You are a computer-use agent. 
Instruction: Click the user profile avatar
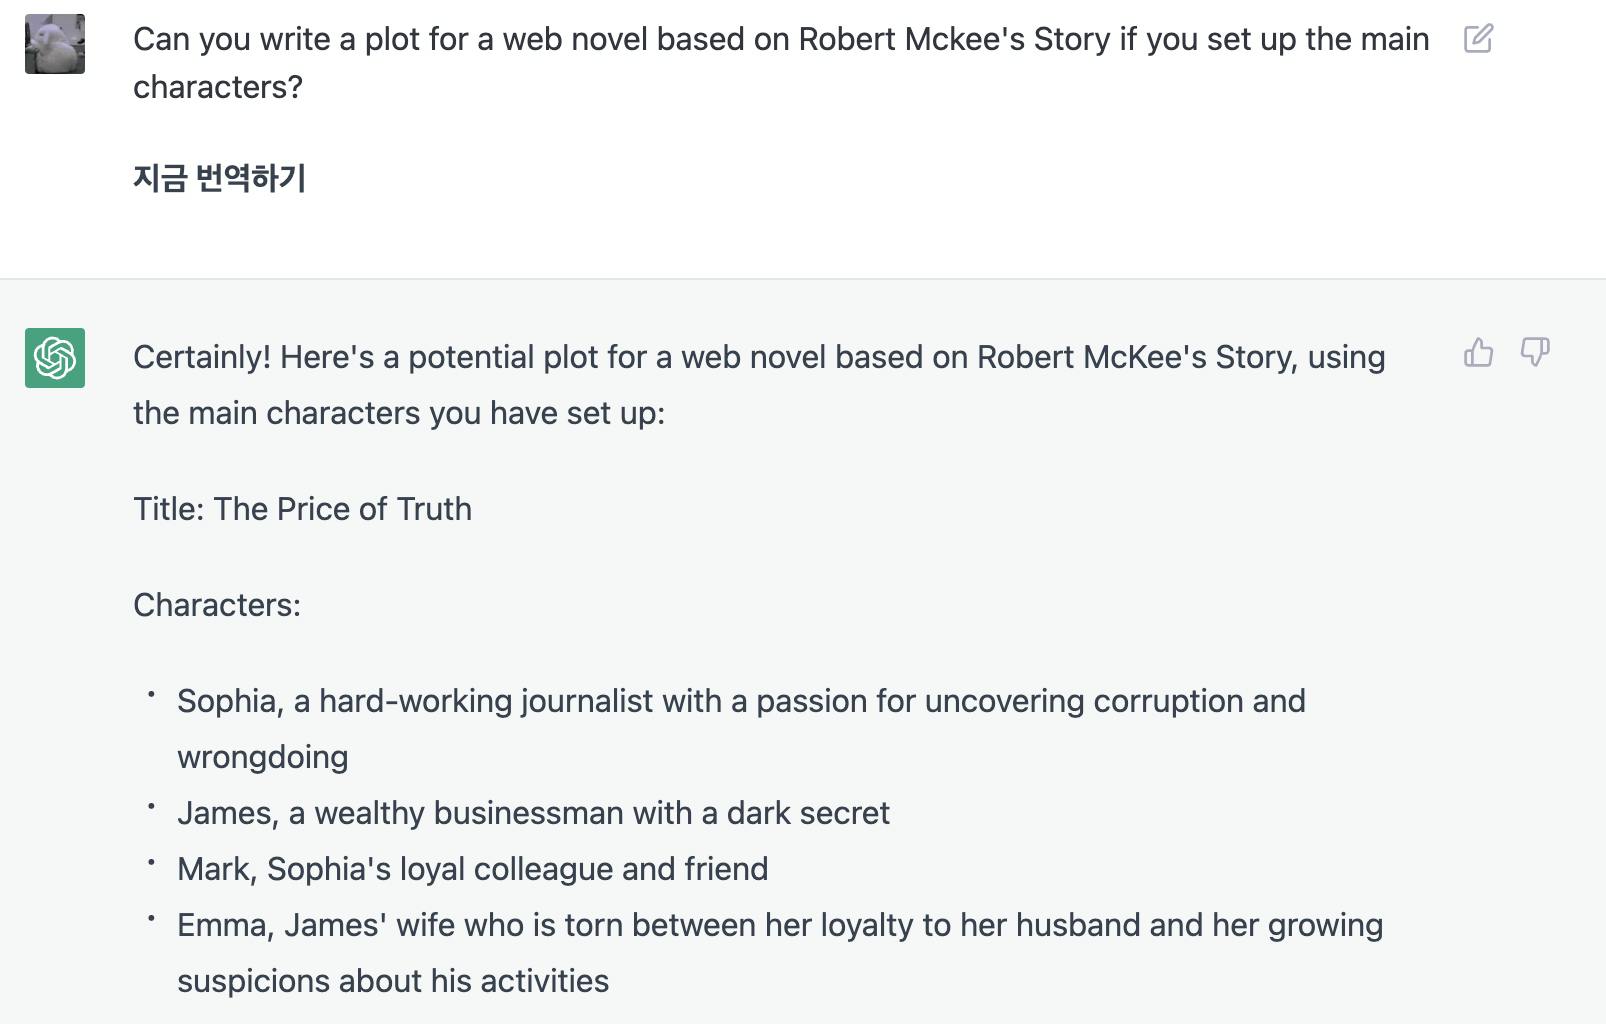click(x=55, y=44)
